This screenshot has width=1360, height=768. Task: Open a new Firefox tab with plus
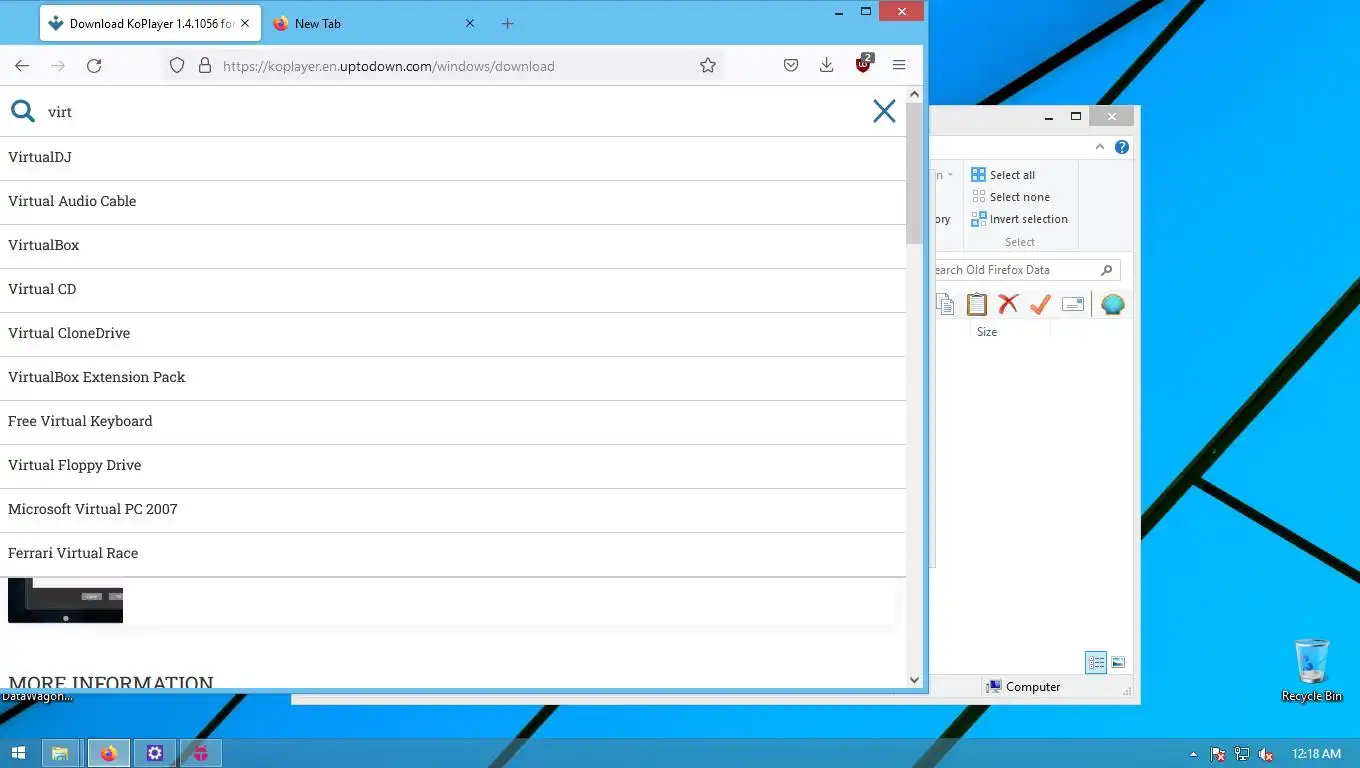click(507, 23)
